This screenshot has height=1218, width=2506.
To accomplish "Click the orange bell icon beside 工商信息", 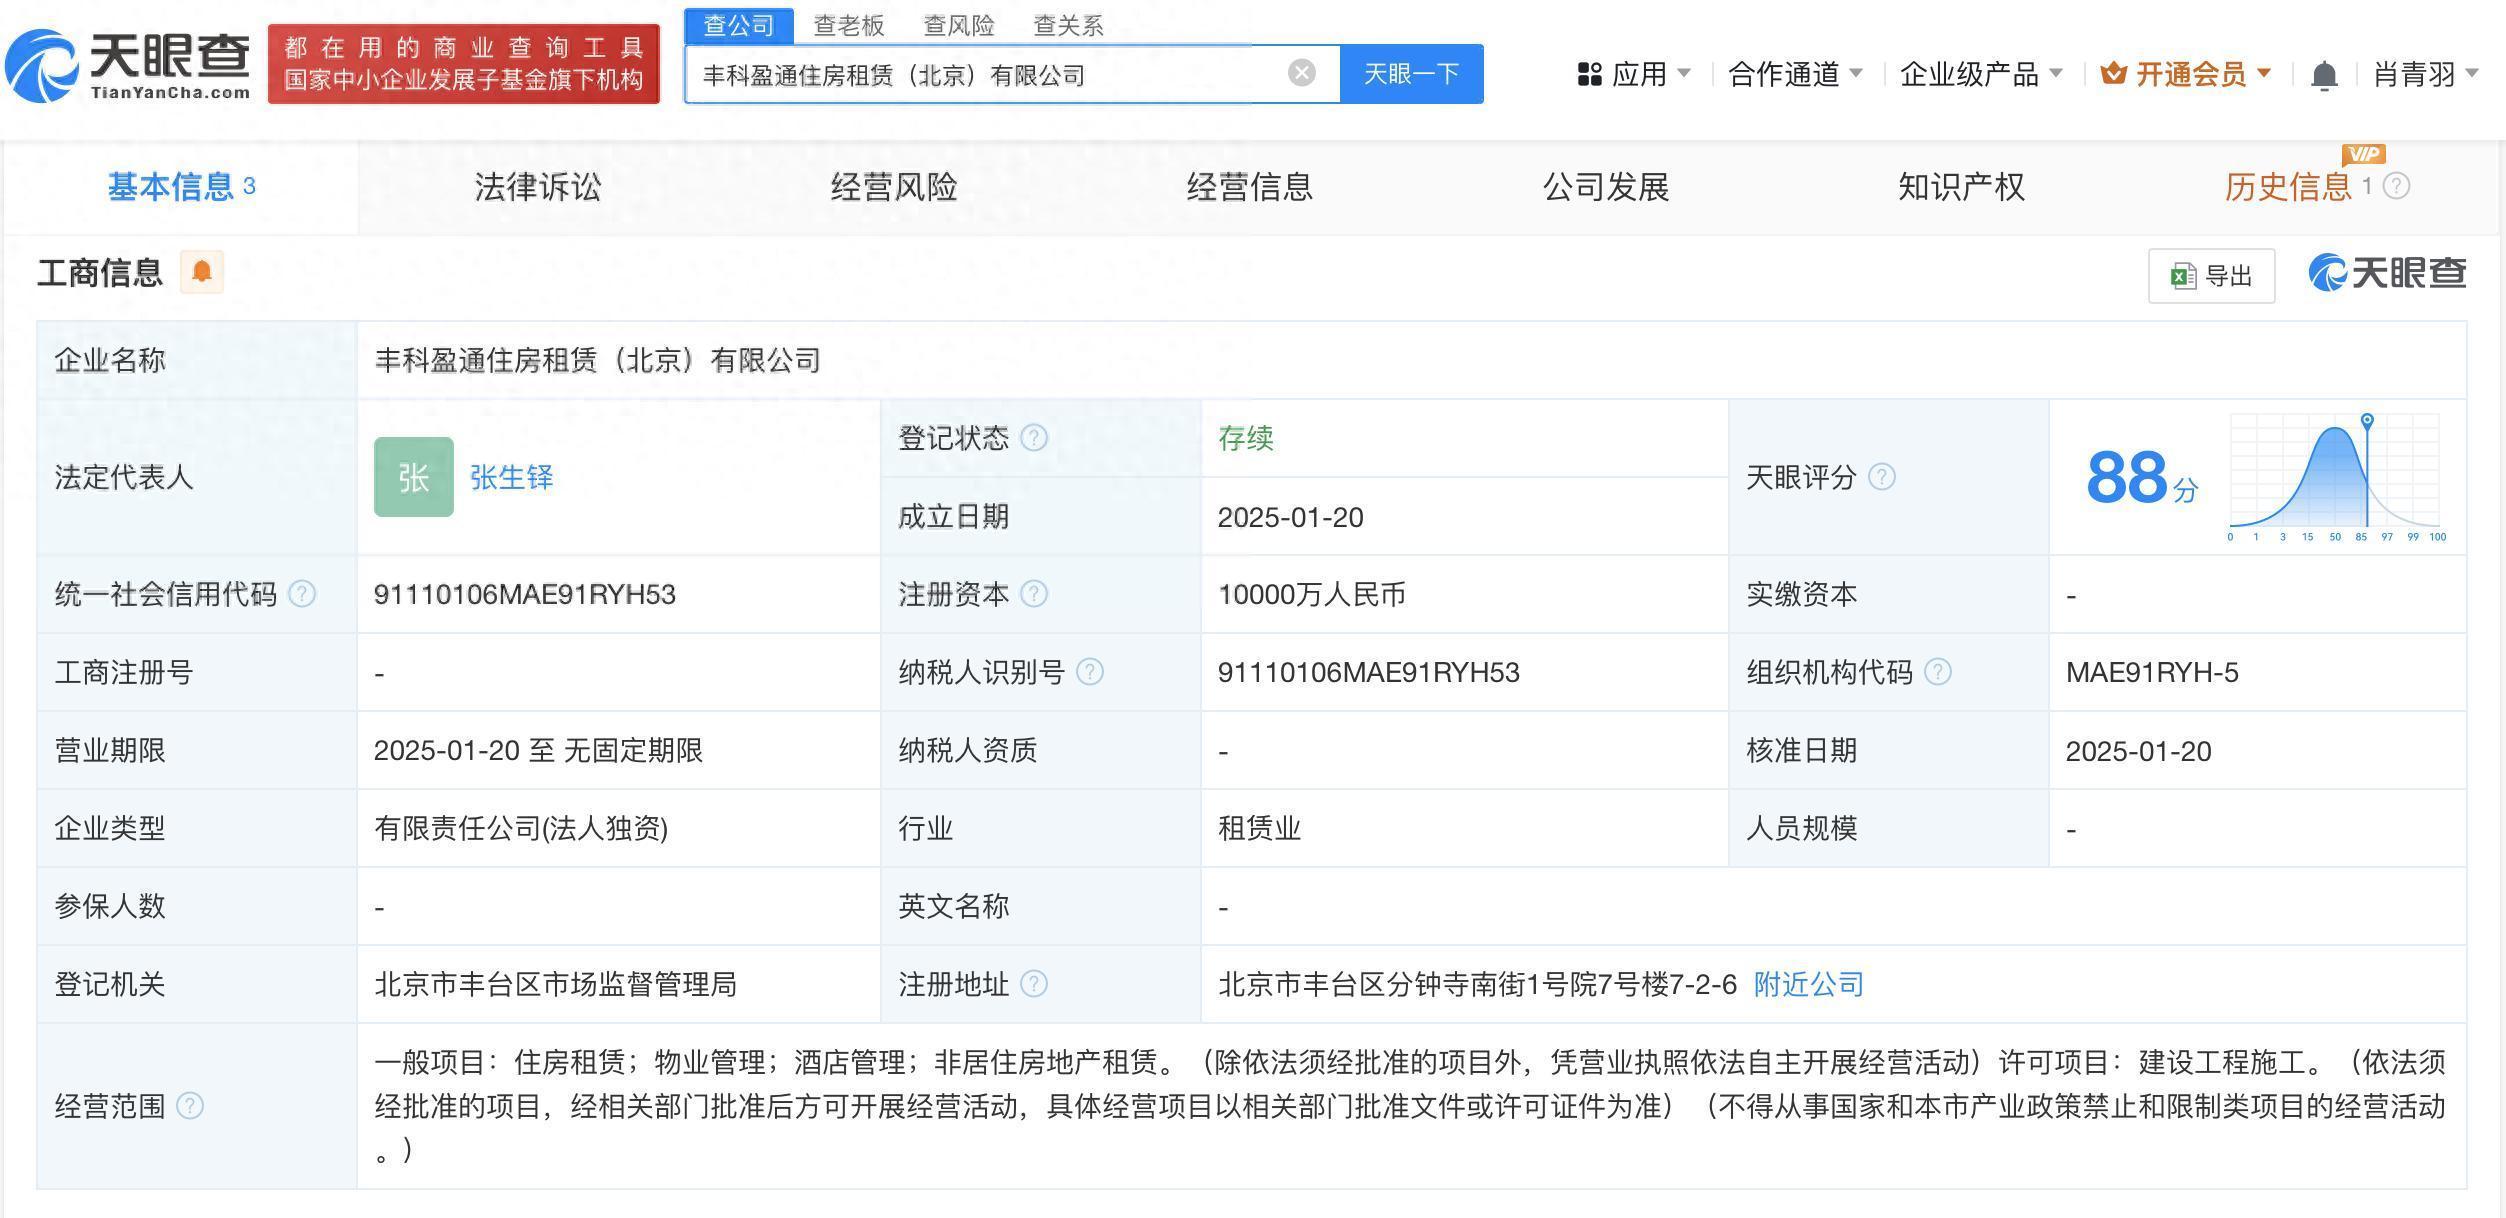I will tap(202, 272).
